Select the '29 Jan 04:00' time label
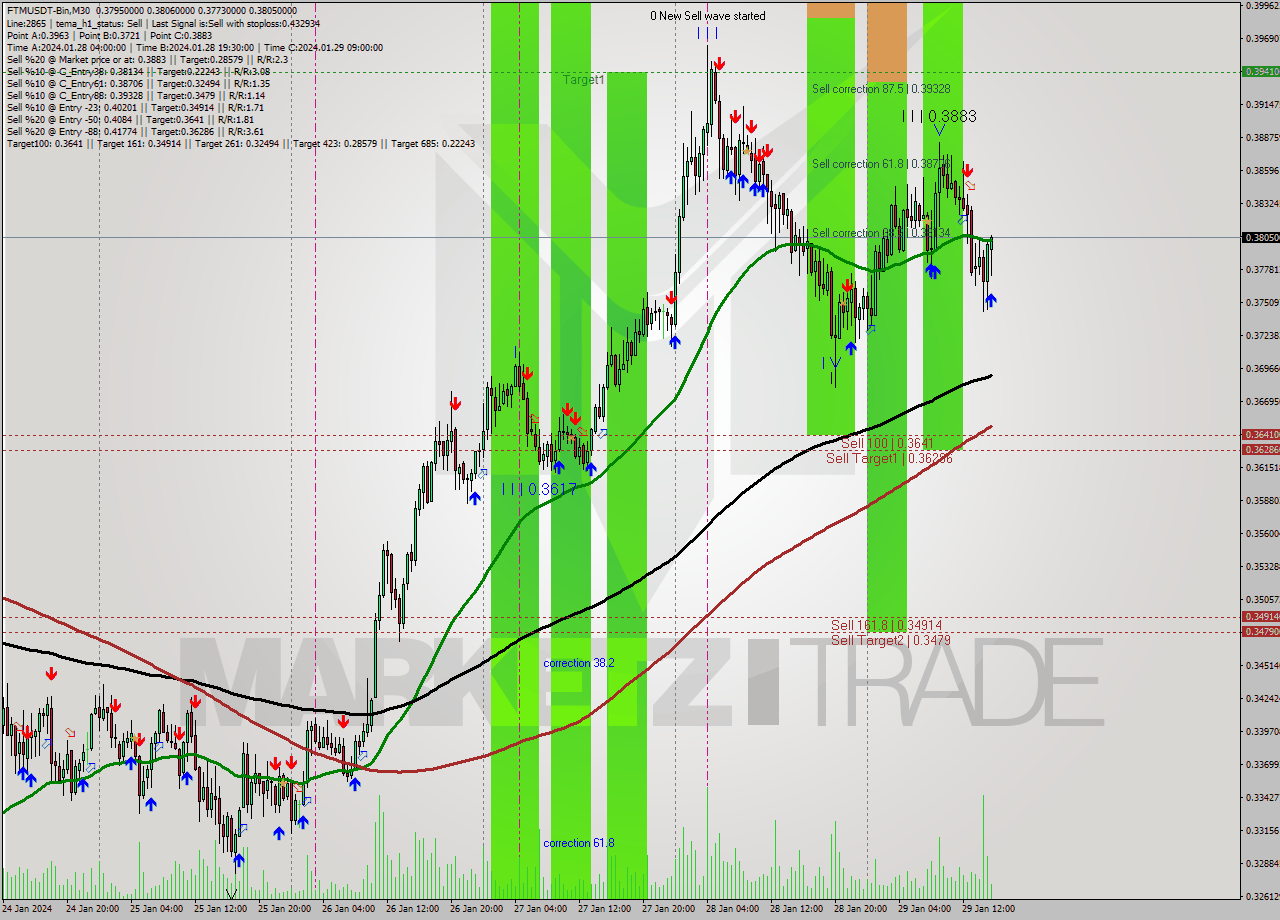This screenshot has height=920, width=1280. tap(927, 909)
